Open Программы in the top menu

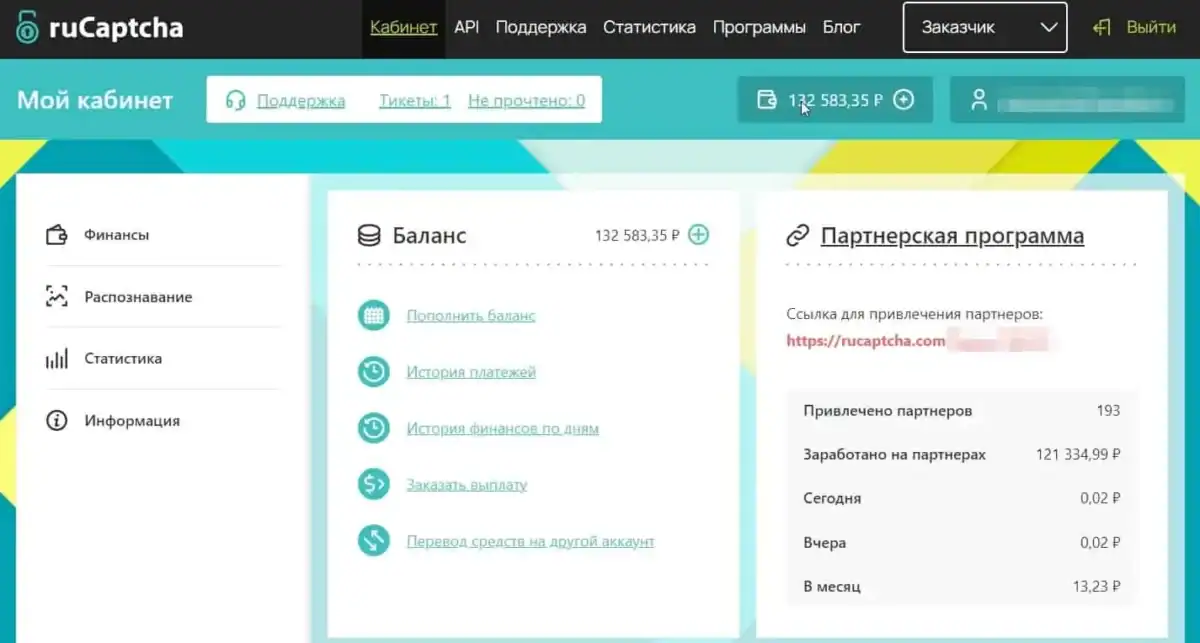(759, 27)
